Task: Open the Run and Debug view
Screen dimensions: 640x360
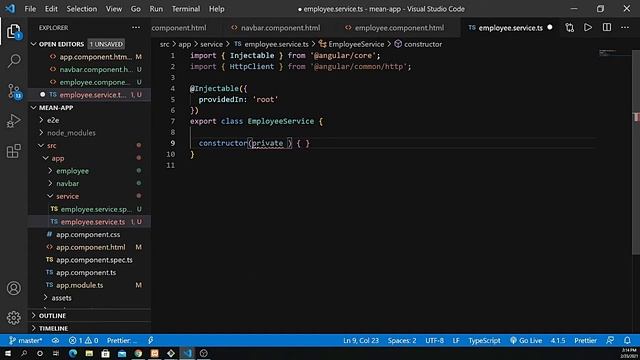Action: pos(13,121)
